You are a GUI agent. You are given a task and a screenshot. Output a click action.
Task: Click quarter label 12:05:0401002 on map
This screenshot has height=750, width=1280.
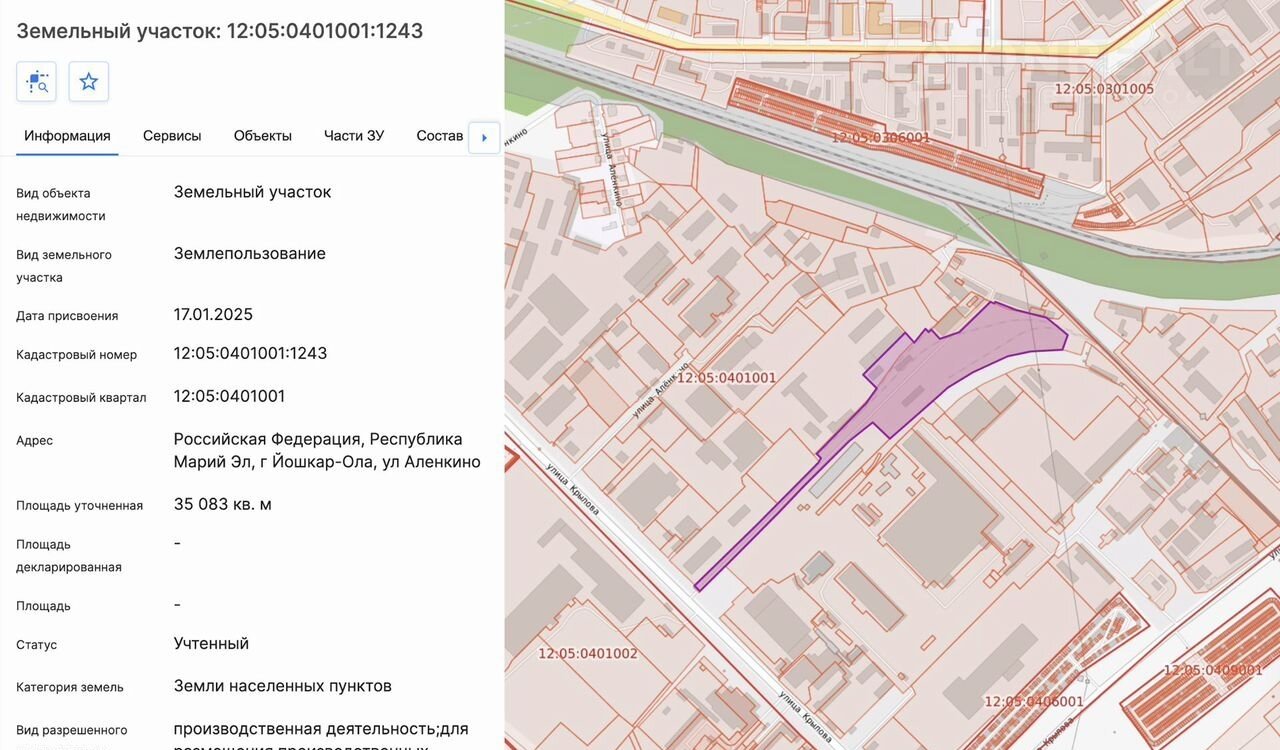point(588,654)
